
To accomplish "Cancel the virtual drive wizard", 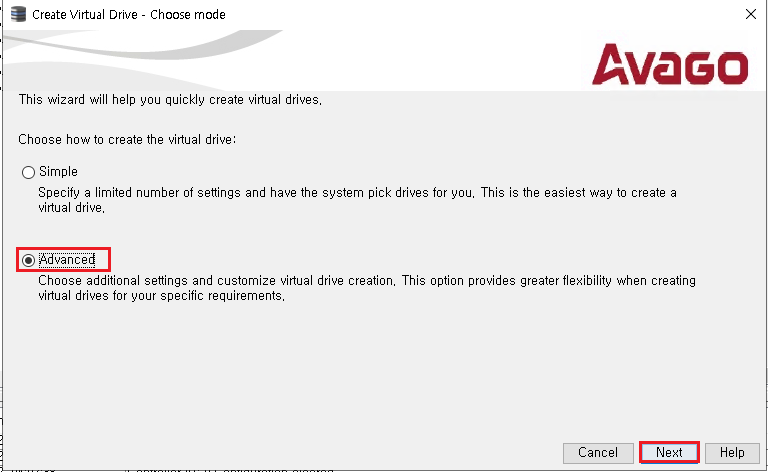I will click(x=598, y=452).
